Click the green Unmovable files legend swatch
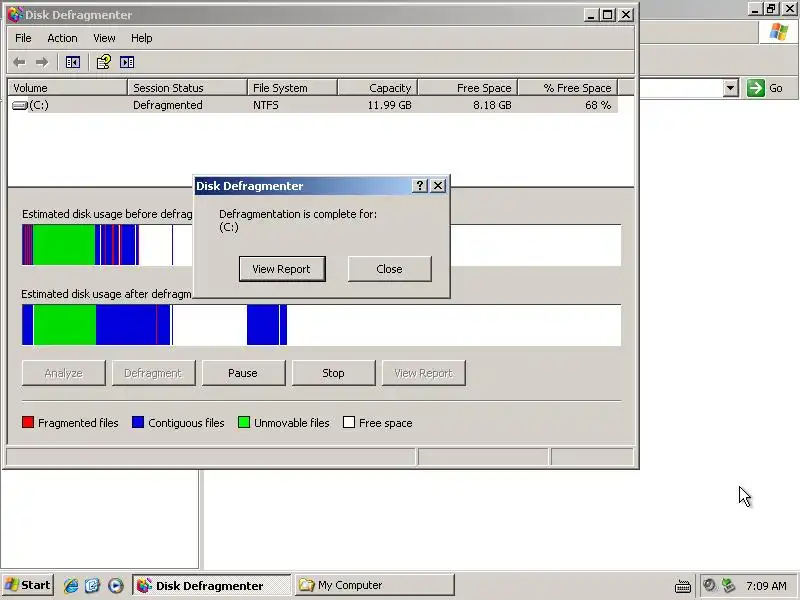 point(244,422)
